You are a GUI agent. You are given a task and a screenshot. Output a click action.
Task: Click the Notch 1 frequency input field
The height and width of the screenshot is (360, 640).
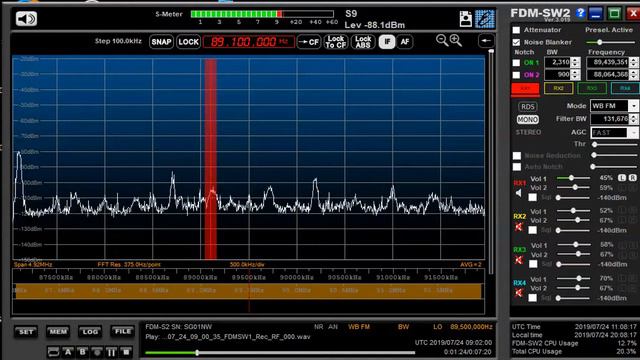click(x=608, y=62)
